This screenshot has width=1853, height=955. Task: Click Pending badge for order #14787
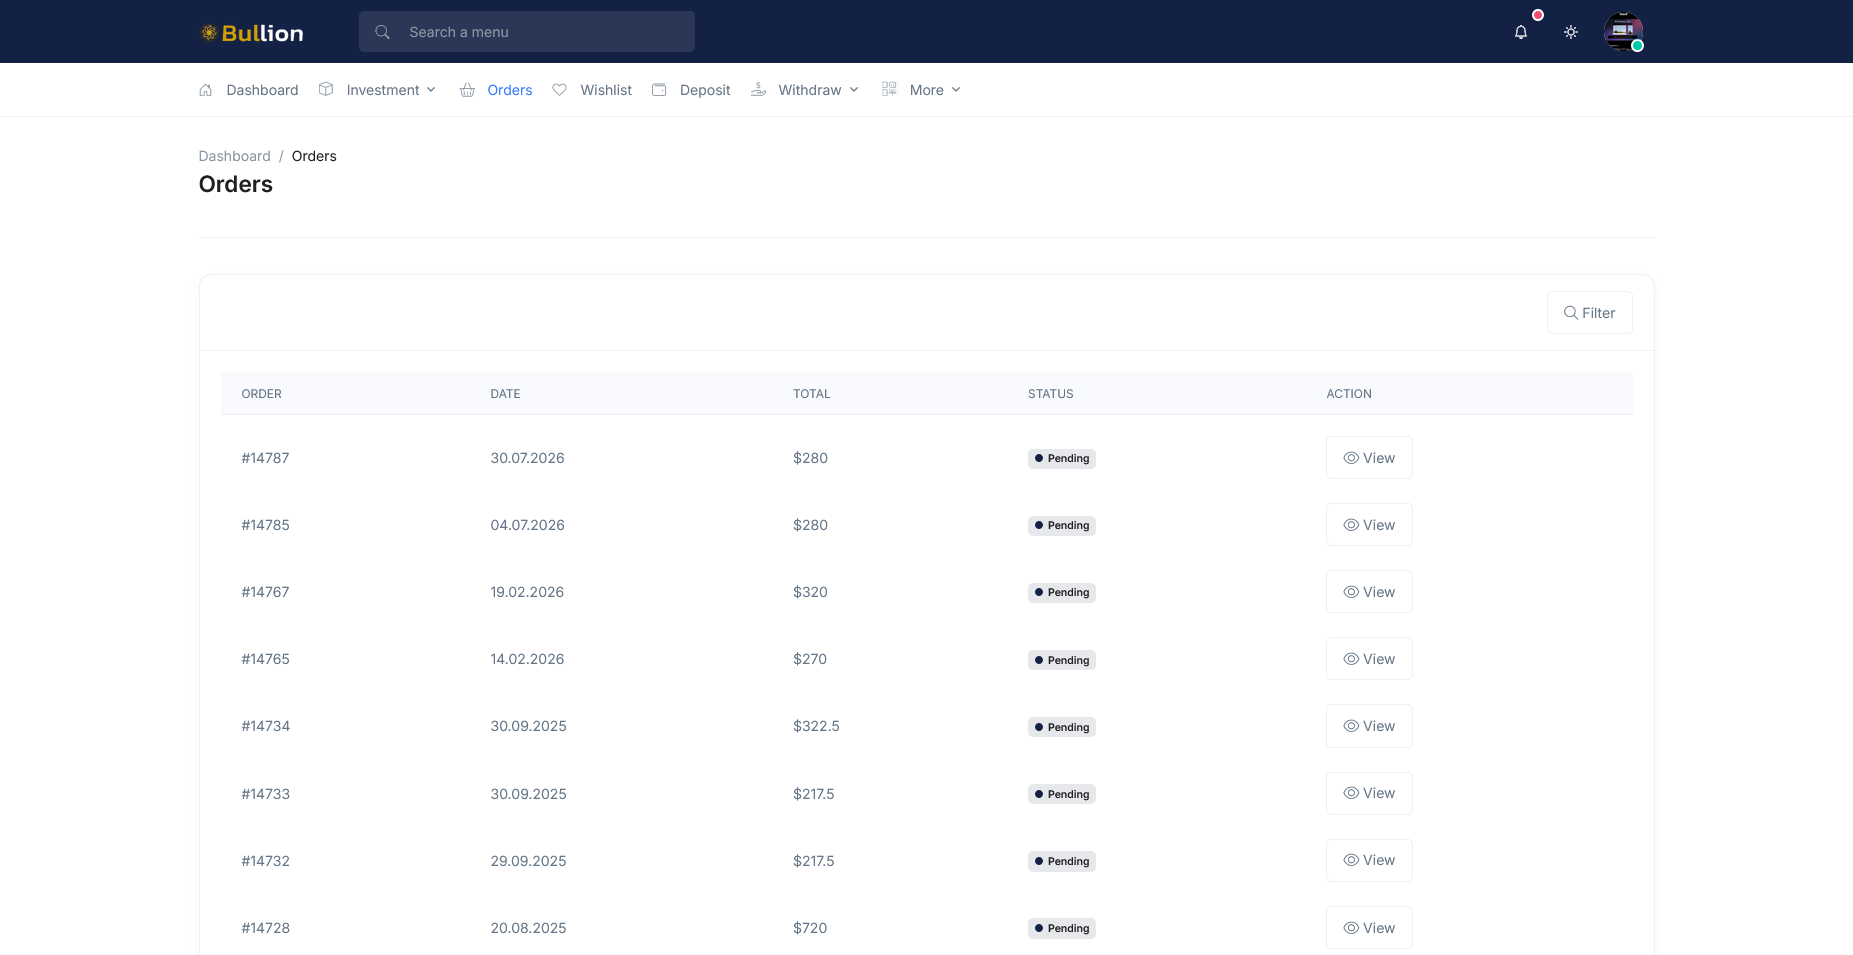[x=1061, y=459]
